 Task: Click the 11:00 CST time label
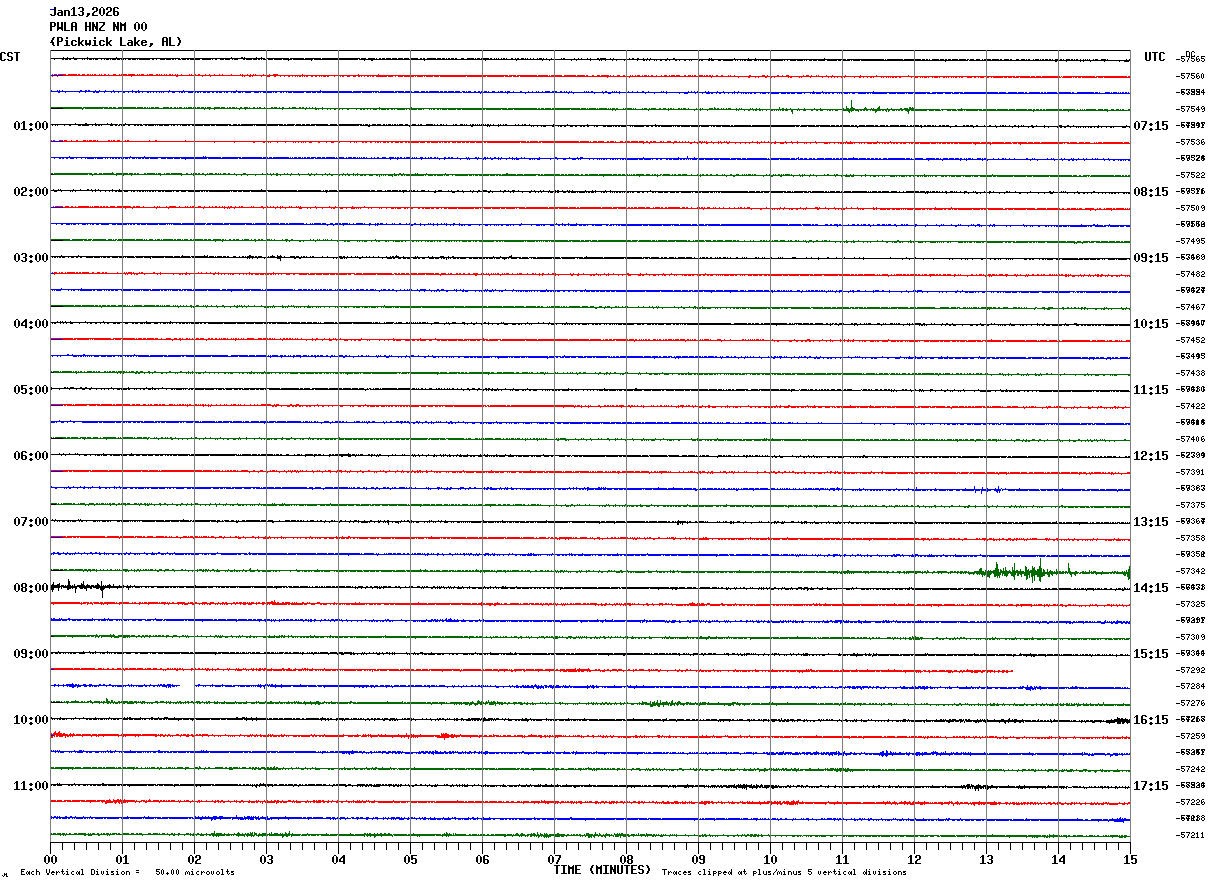[31, 786]
